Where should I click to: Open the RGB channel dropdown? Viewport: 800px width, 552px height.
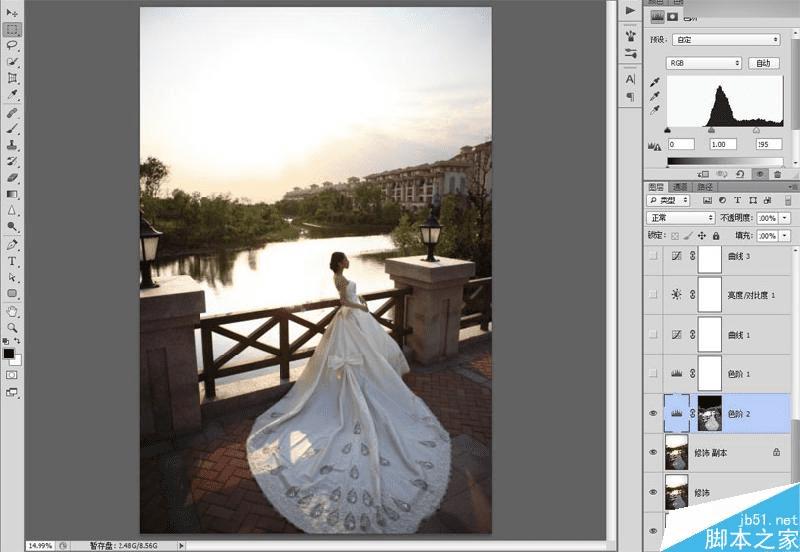(703, 63)
